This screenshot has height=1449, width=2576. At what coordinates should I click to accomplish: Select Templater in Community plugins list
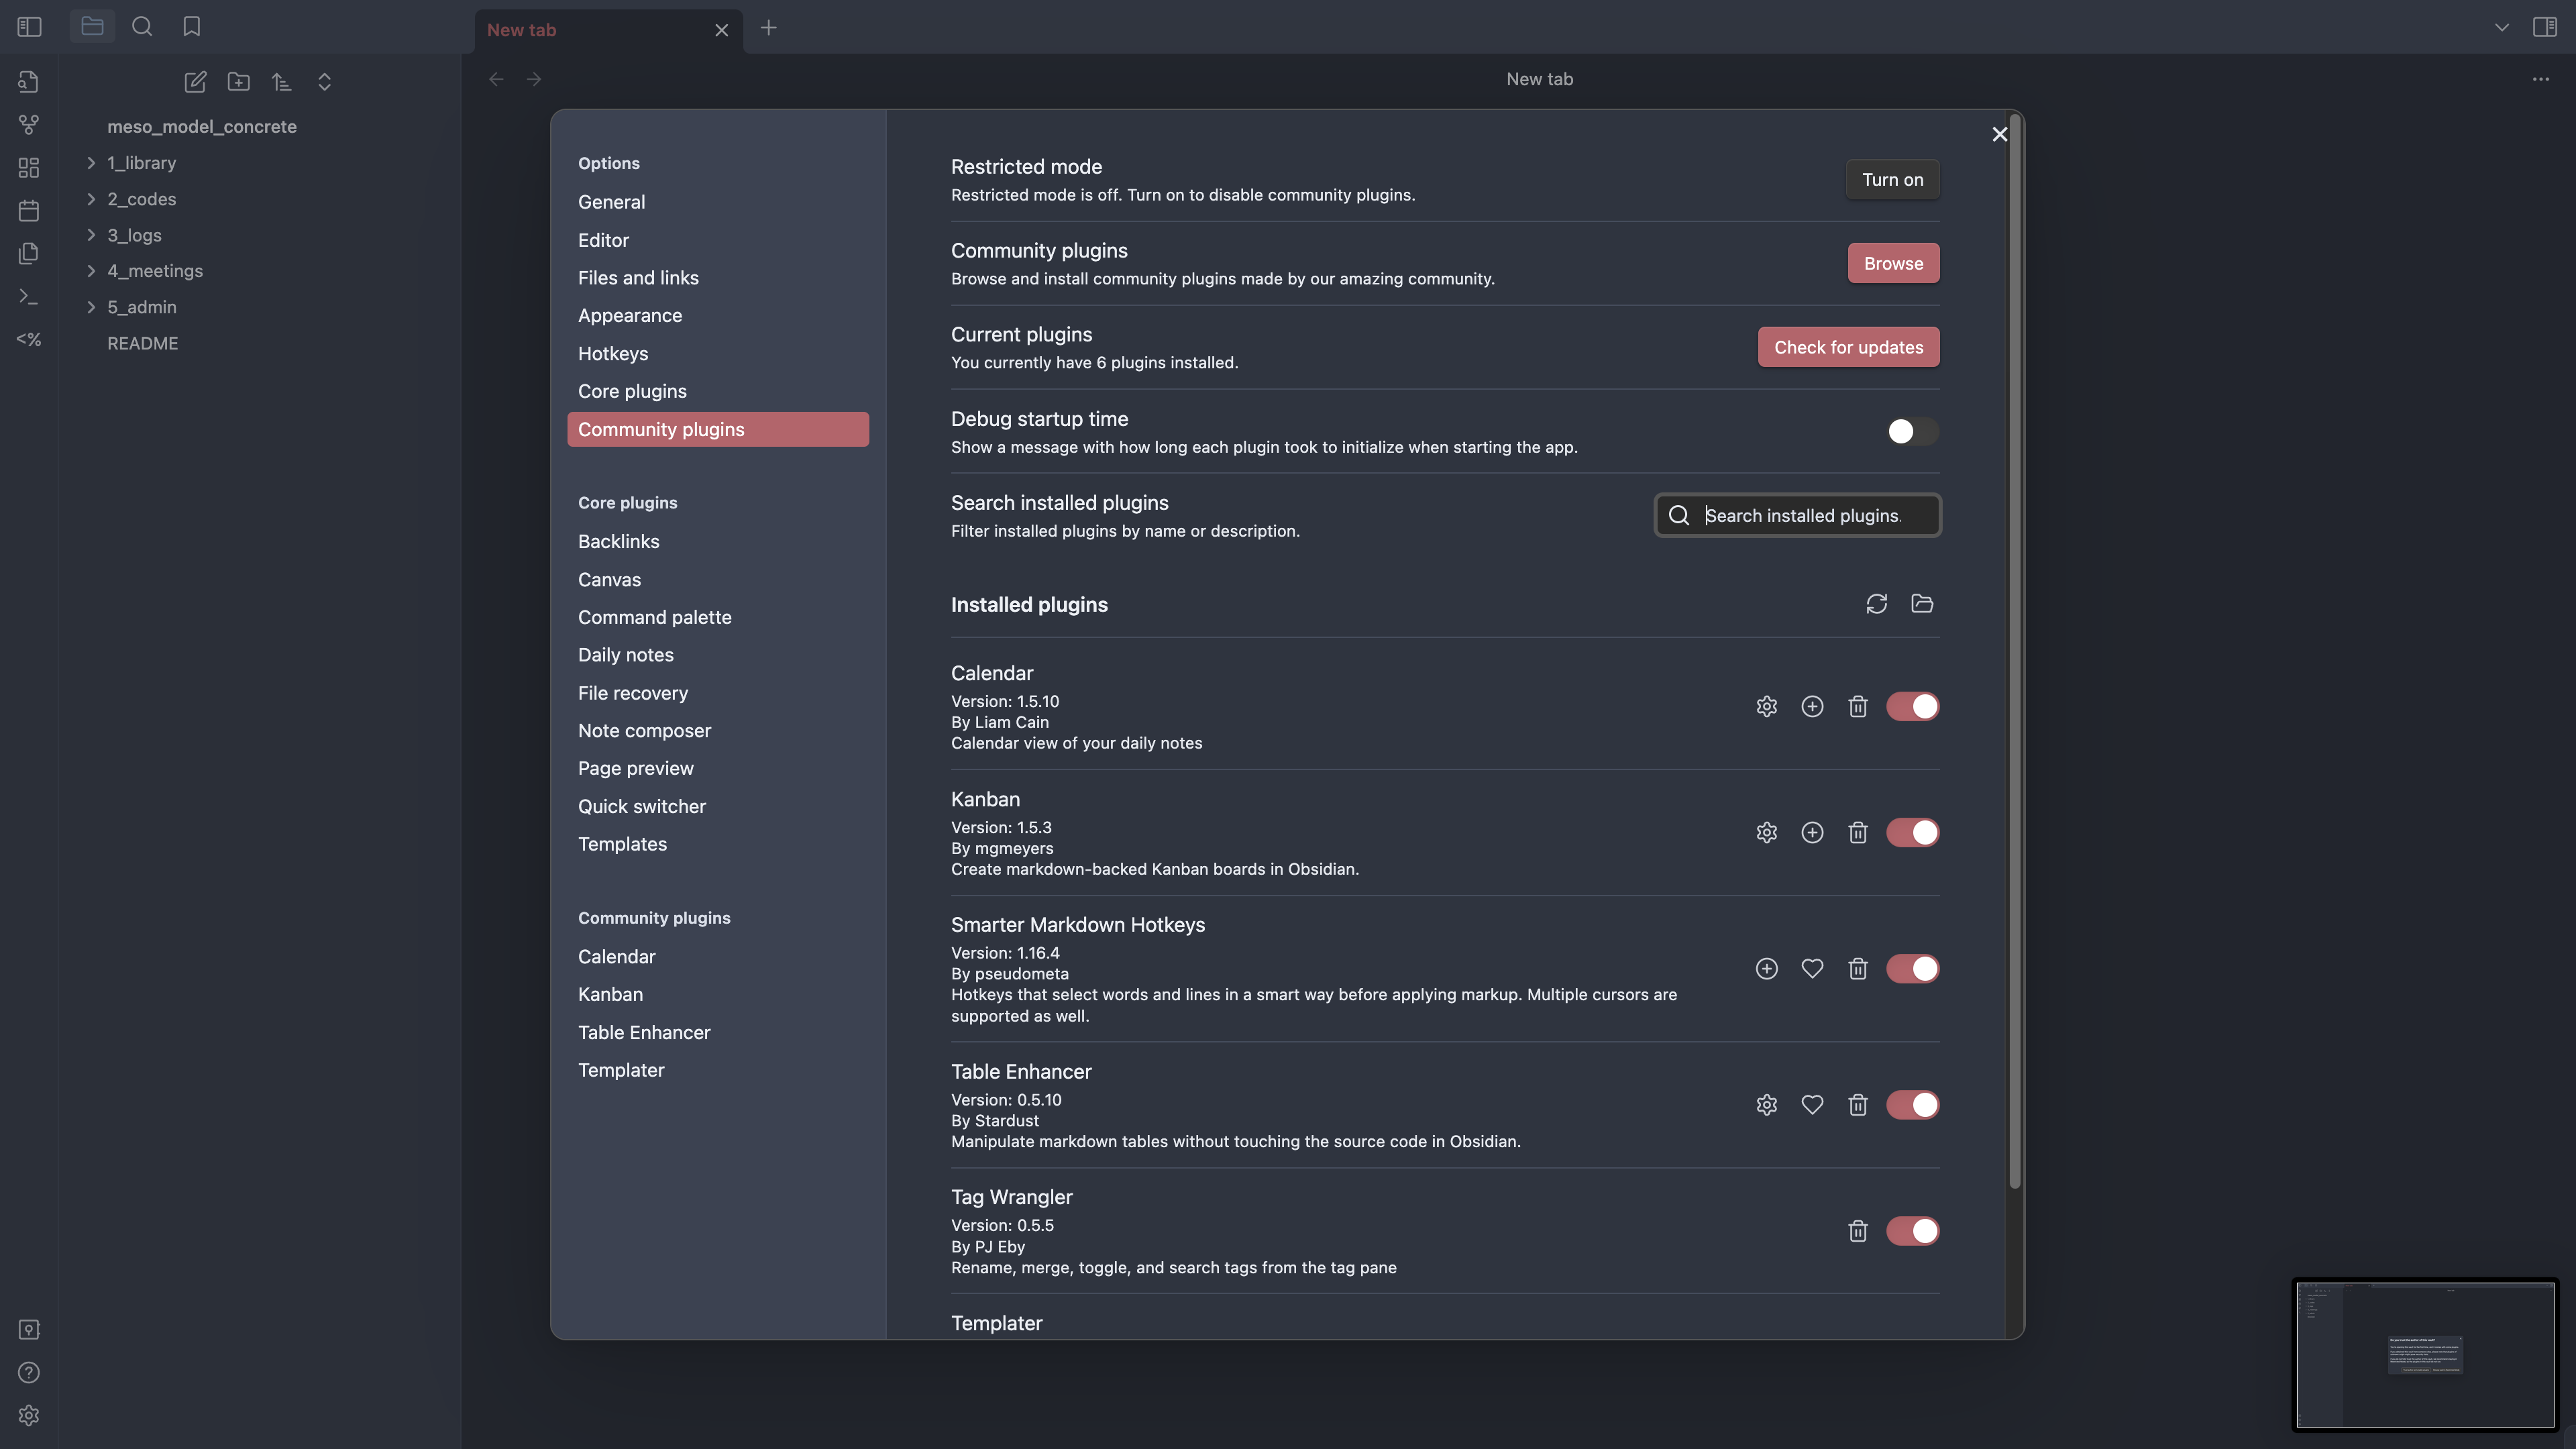tap(620, 1070)
